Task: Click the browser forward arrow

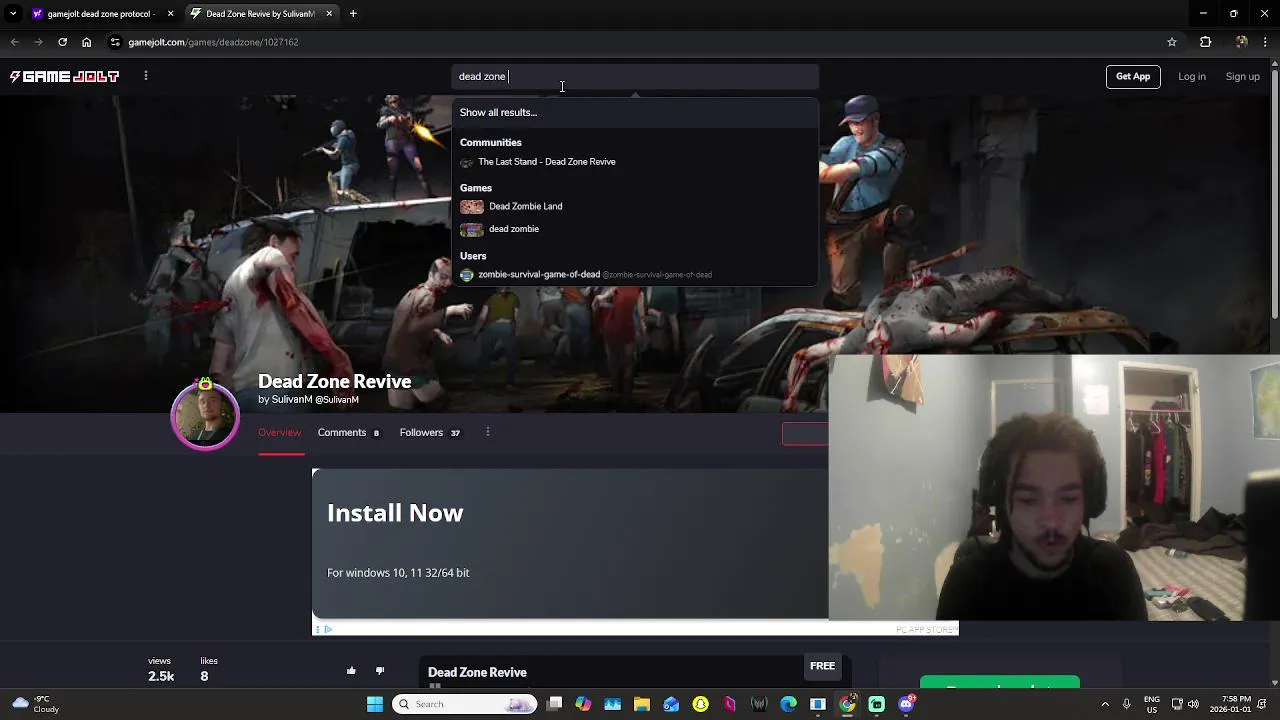Action: [38, 42]
